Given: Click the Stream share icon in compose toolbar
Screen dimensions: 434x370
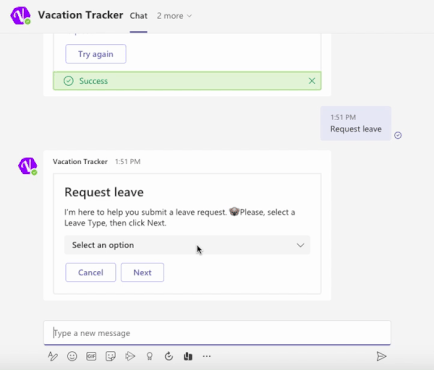Looking at the screenshot, I should click(130, 356).
